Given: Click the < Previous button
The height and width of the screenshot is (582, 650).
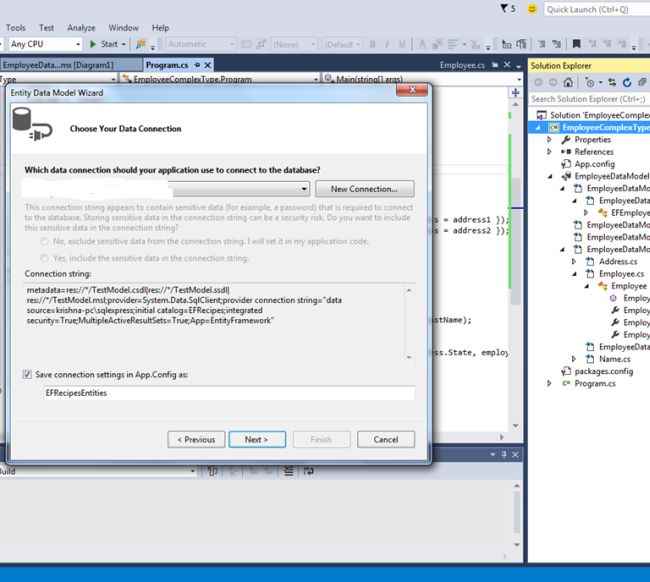Looking at the screenshot, I should click(196, 439).
